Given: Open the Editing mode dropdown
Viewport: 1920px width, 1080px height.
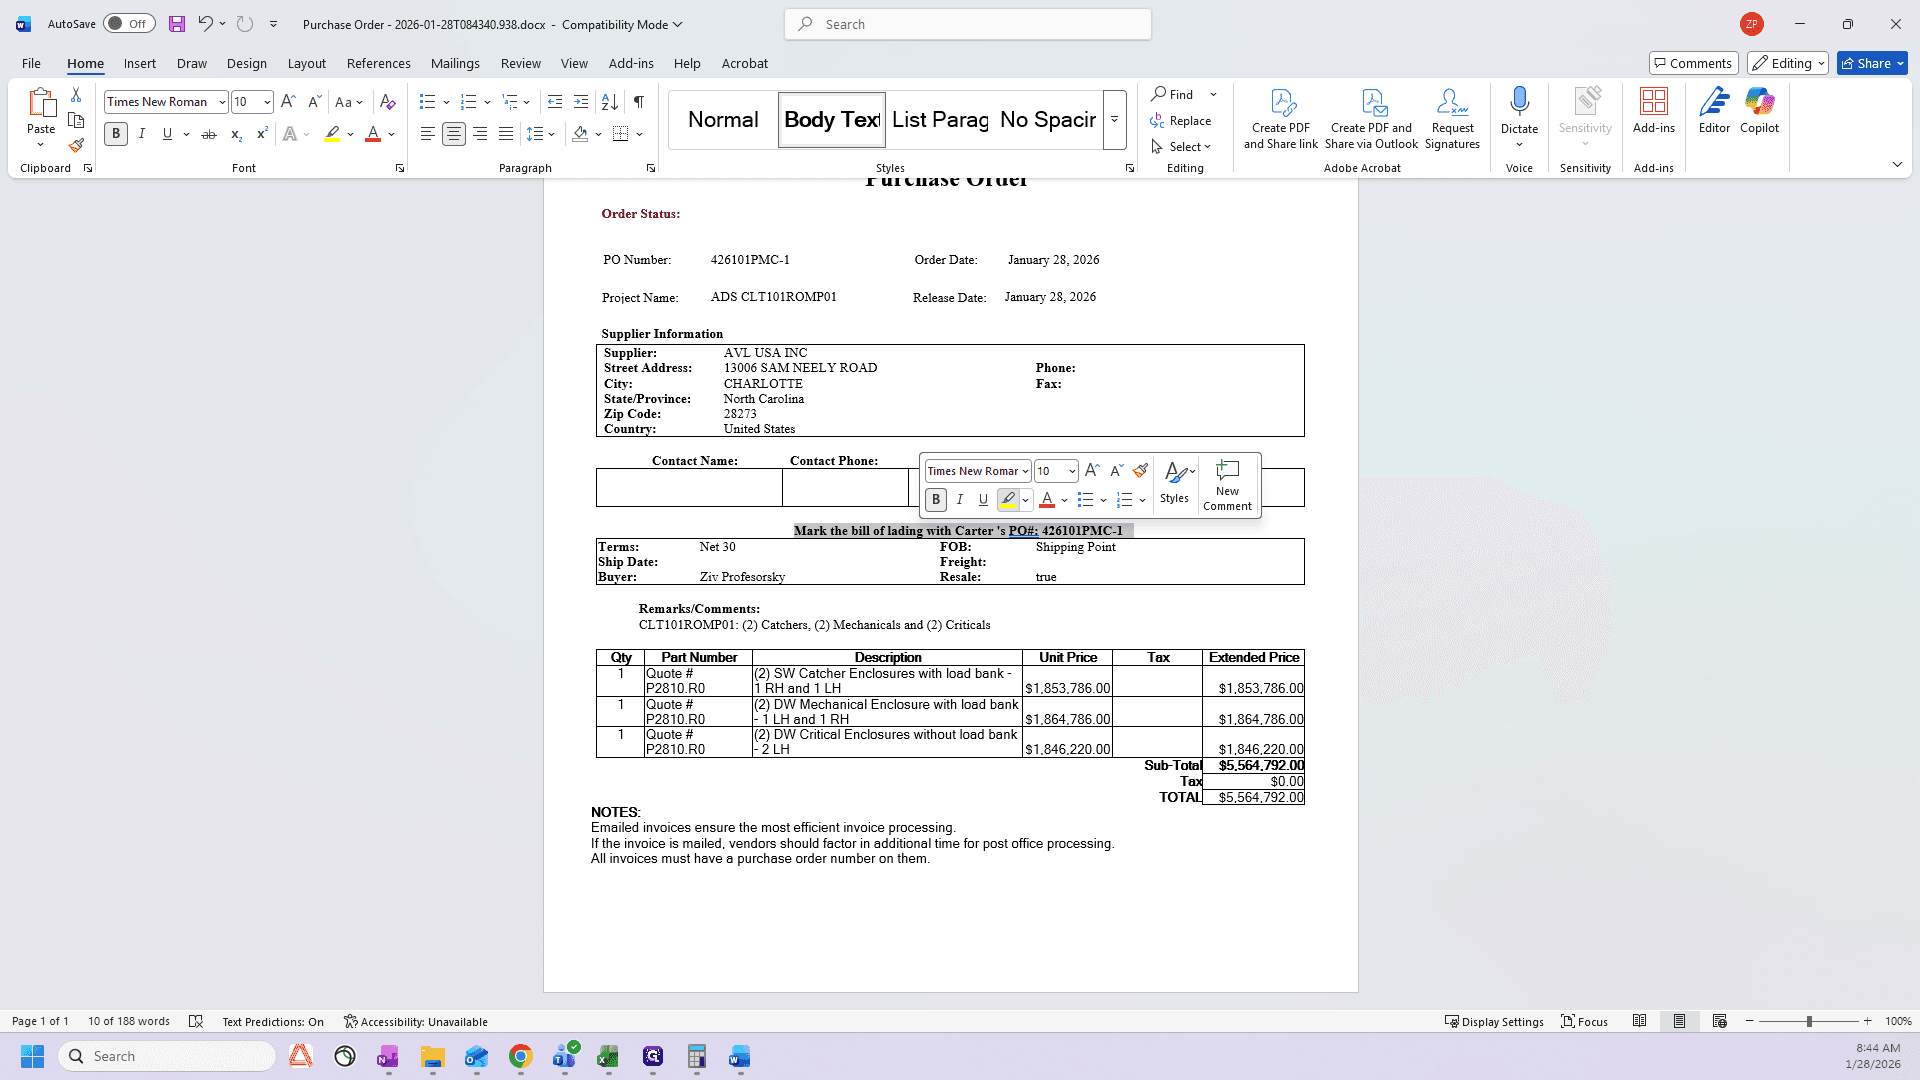Looking at the screenshot, I should pyautogui.click(x=1788, y=63).
